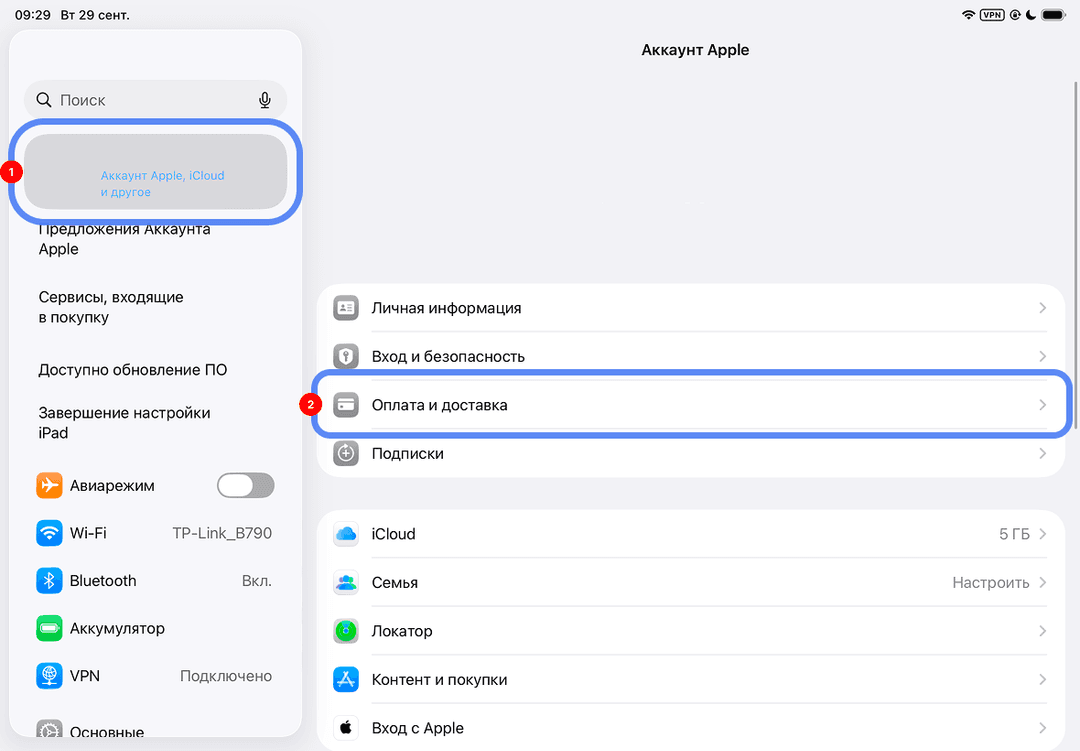Select Доступно обновление ПО in sidebar

pos(132,370)
